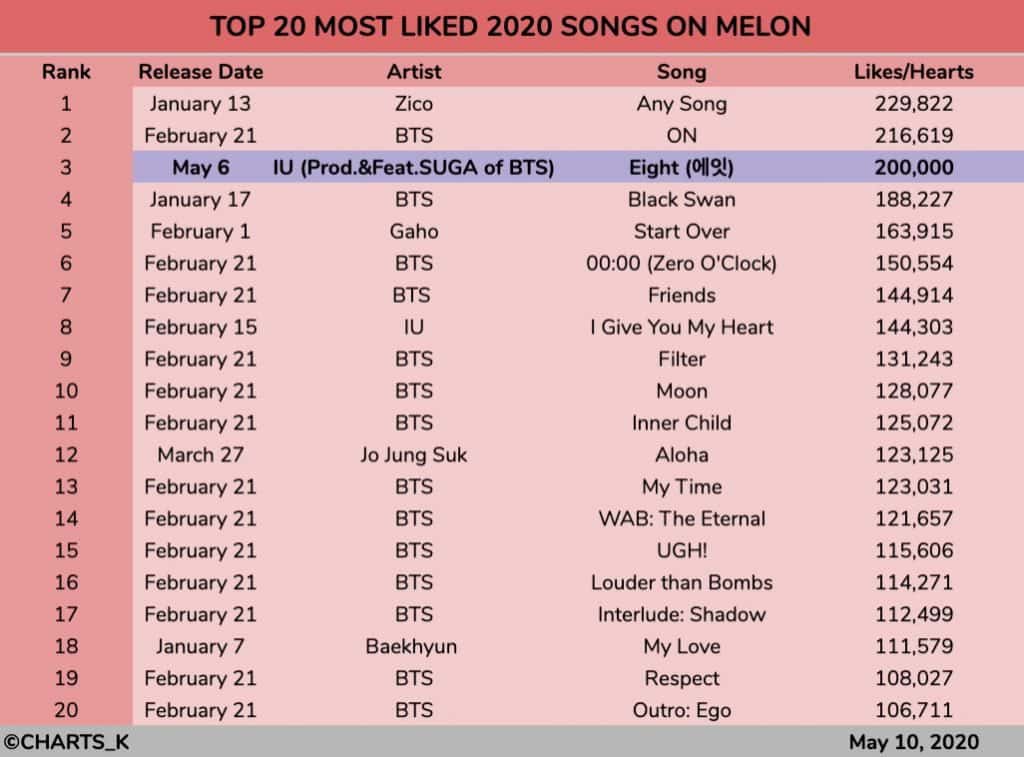The image size is (1024, 757).
Task: Click the Rank column header
Action: click(x=66, y=72)
